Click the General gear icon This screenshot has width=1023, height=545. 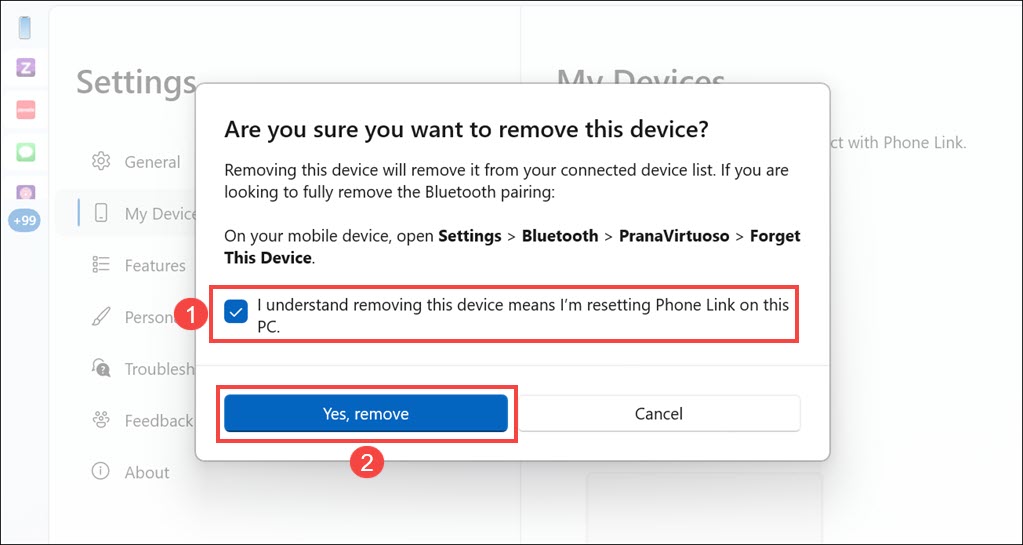(x=100, y=162)
